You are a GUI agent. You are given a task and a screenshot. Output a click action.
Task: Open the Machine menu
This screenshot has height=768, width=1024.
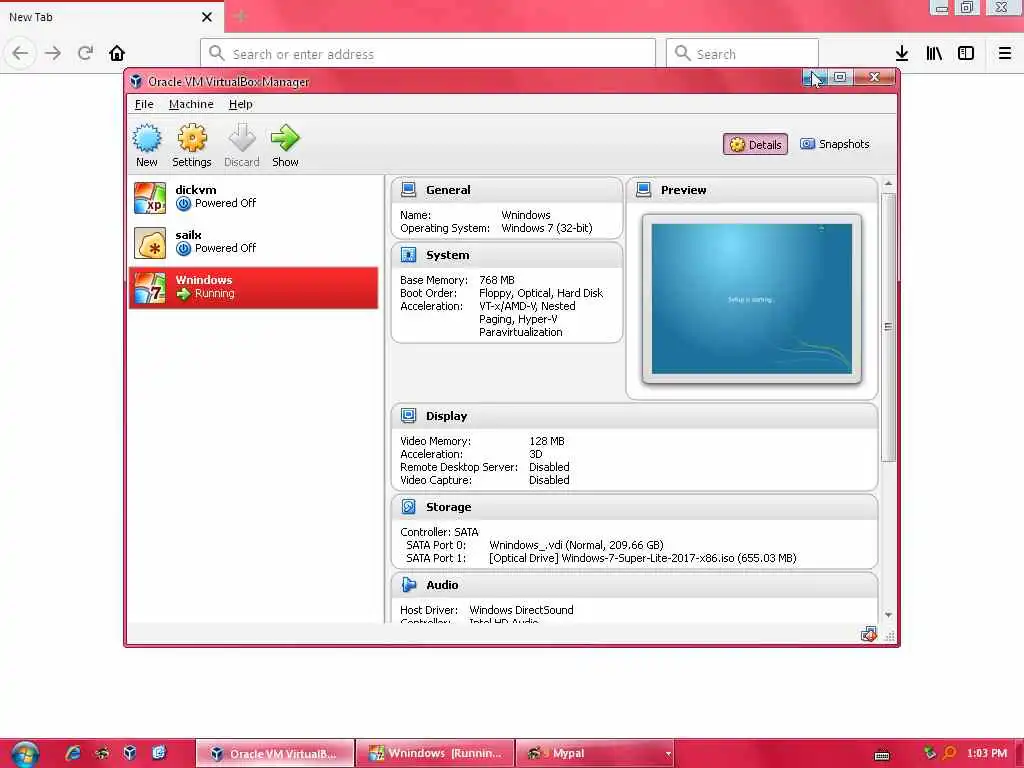pos(191,104)
